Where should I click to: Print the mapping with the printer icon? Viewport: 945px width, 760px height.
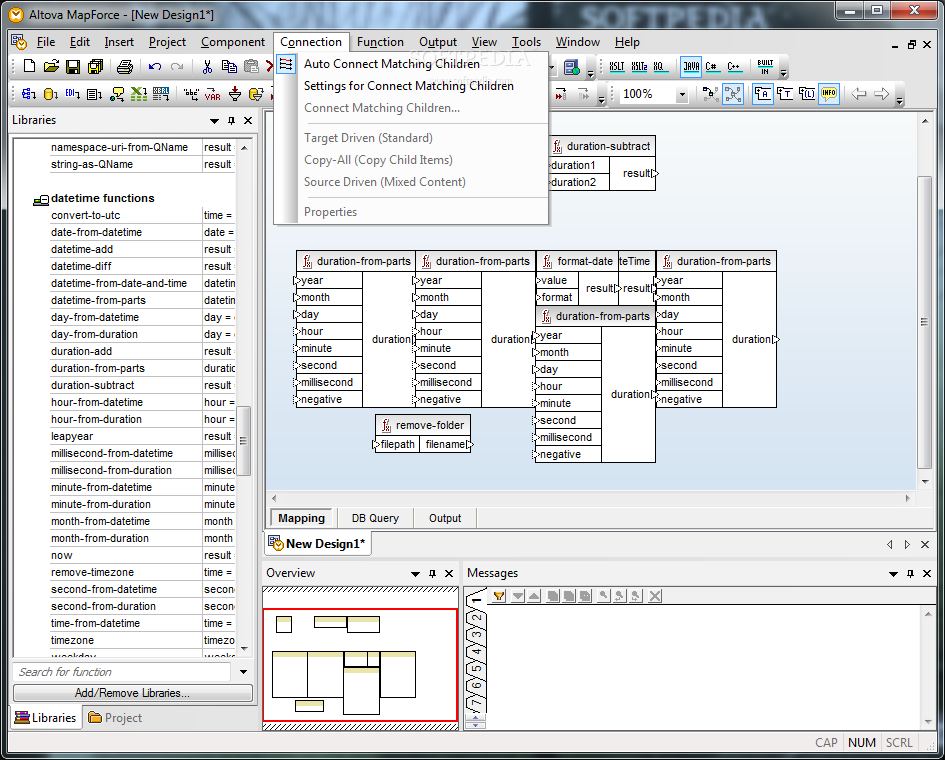click(125, 66)
